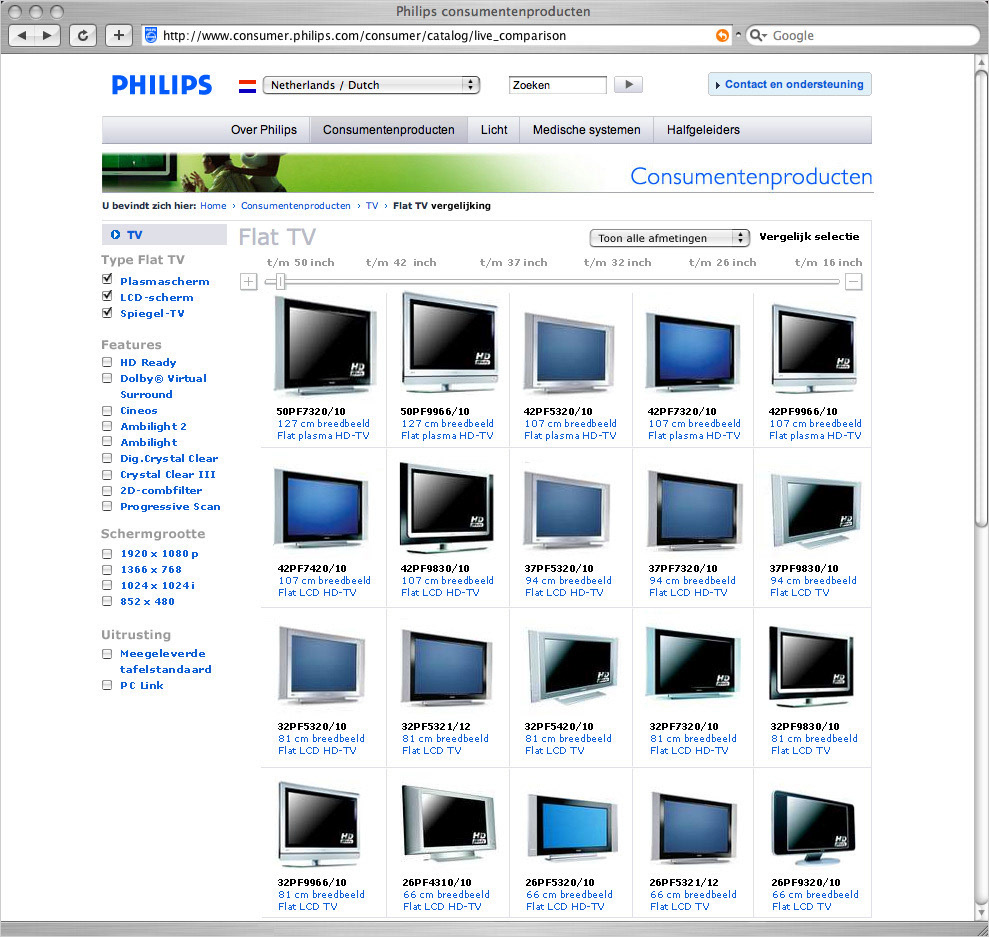Open the 26PF5320/10 TV image

pos(573,827)
